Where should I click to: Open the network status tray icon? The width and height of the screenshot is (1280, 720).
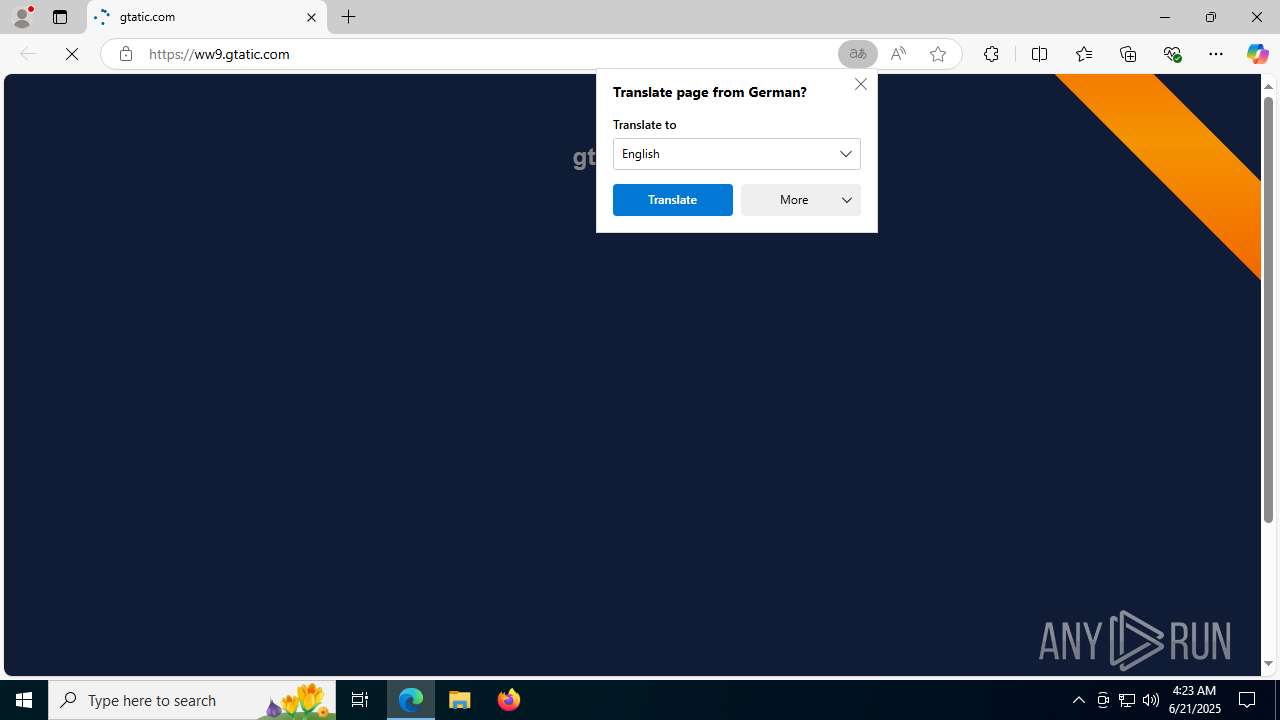[1127, 700]
